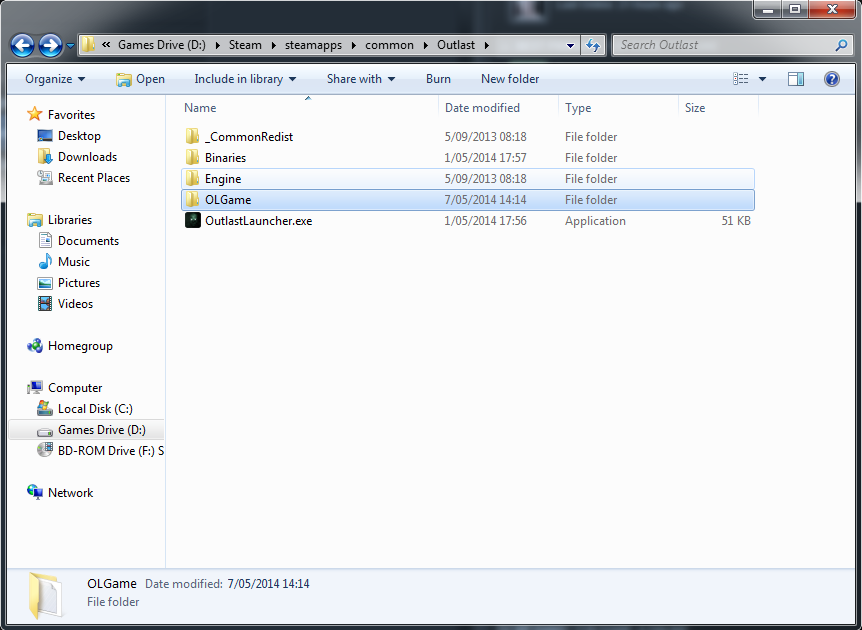862x630 pixels.
Task: Click Burn in the toolbar
Action: point(438,79)
